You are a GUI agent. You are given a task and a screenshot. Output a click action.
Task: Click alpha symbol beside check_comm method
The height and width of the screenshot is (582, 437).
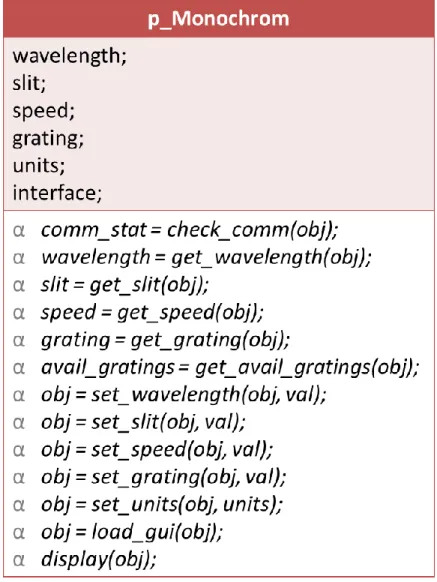(x=19, y=231)
